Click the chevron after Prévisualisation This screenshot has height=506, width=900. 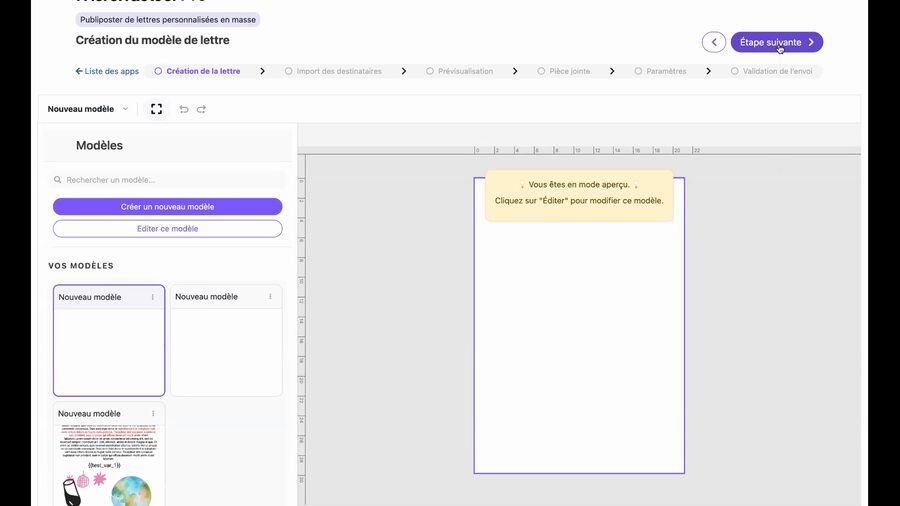tap(515, 71)
